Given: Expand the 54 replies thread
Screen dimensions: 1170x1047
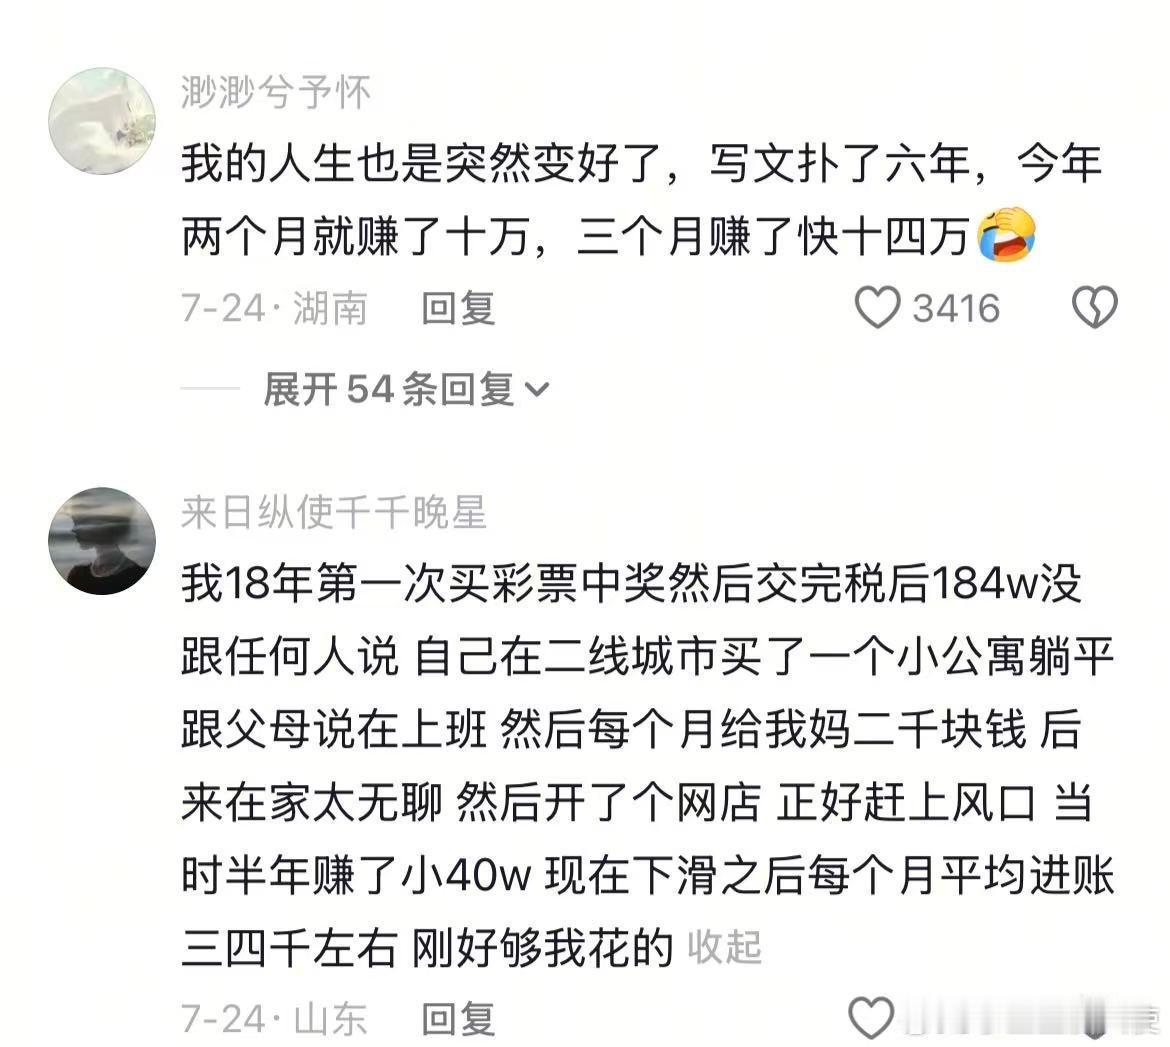Looking at the screenshot, I should click(x=406, y=390).
